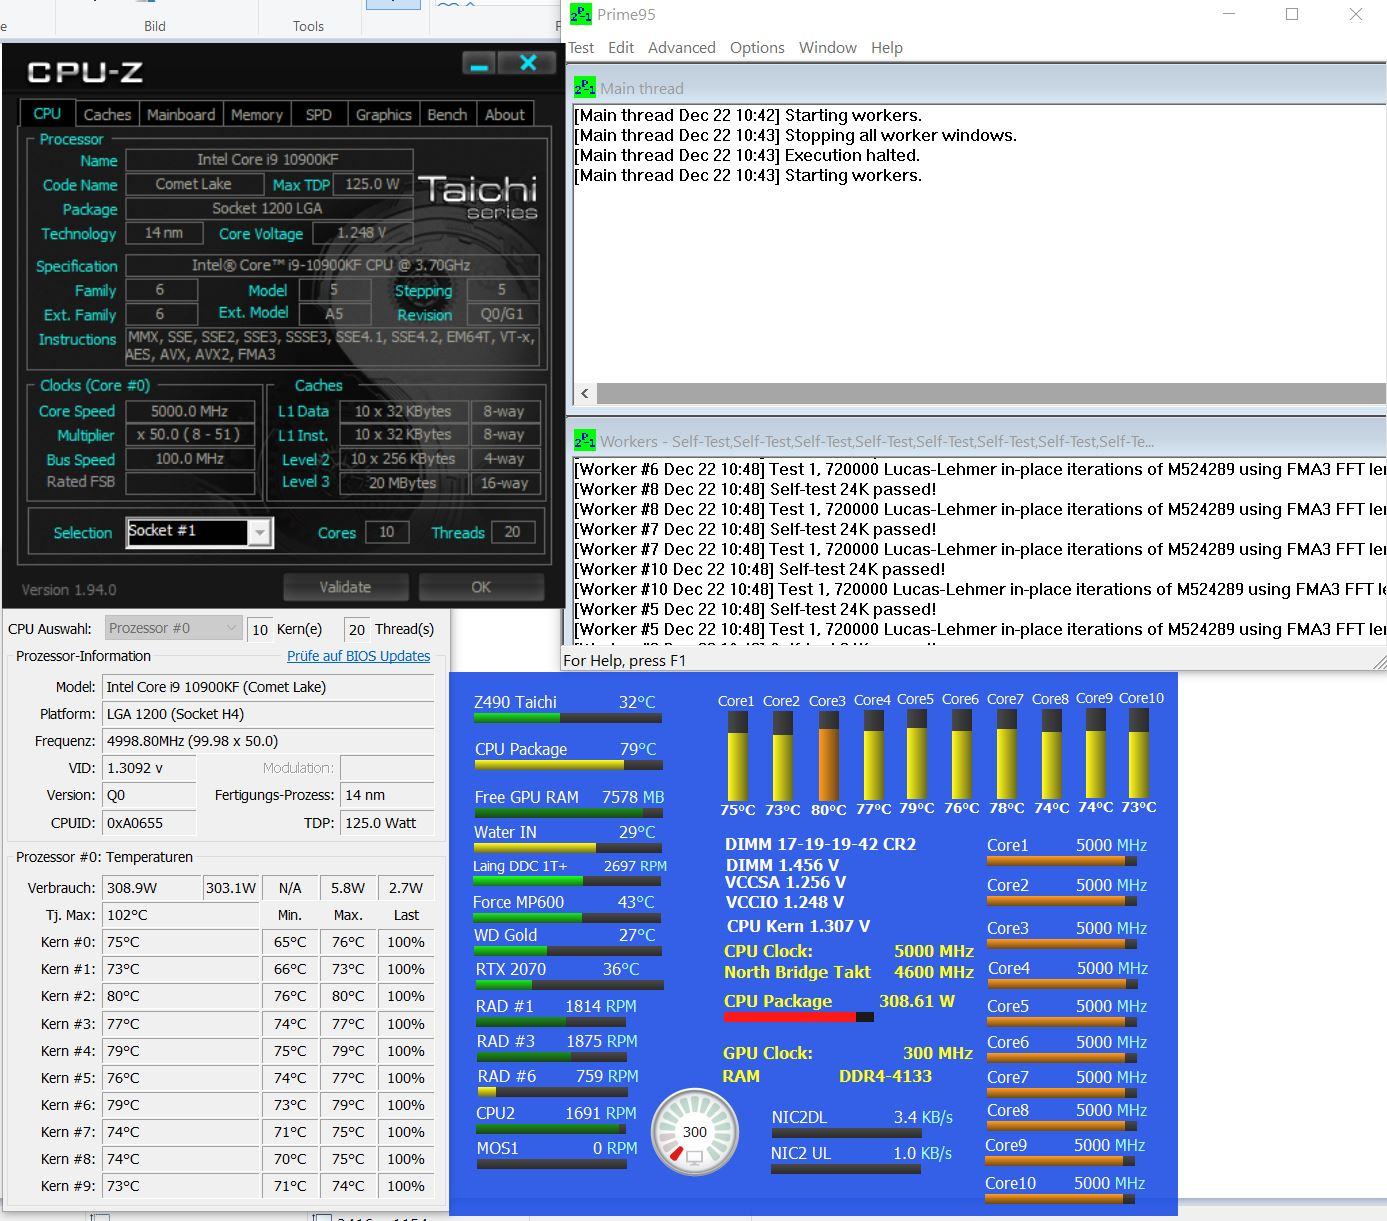Expand the Socket #1 selection dropdown
This screenshot has height=1221, width=1387.
(259, 532)
